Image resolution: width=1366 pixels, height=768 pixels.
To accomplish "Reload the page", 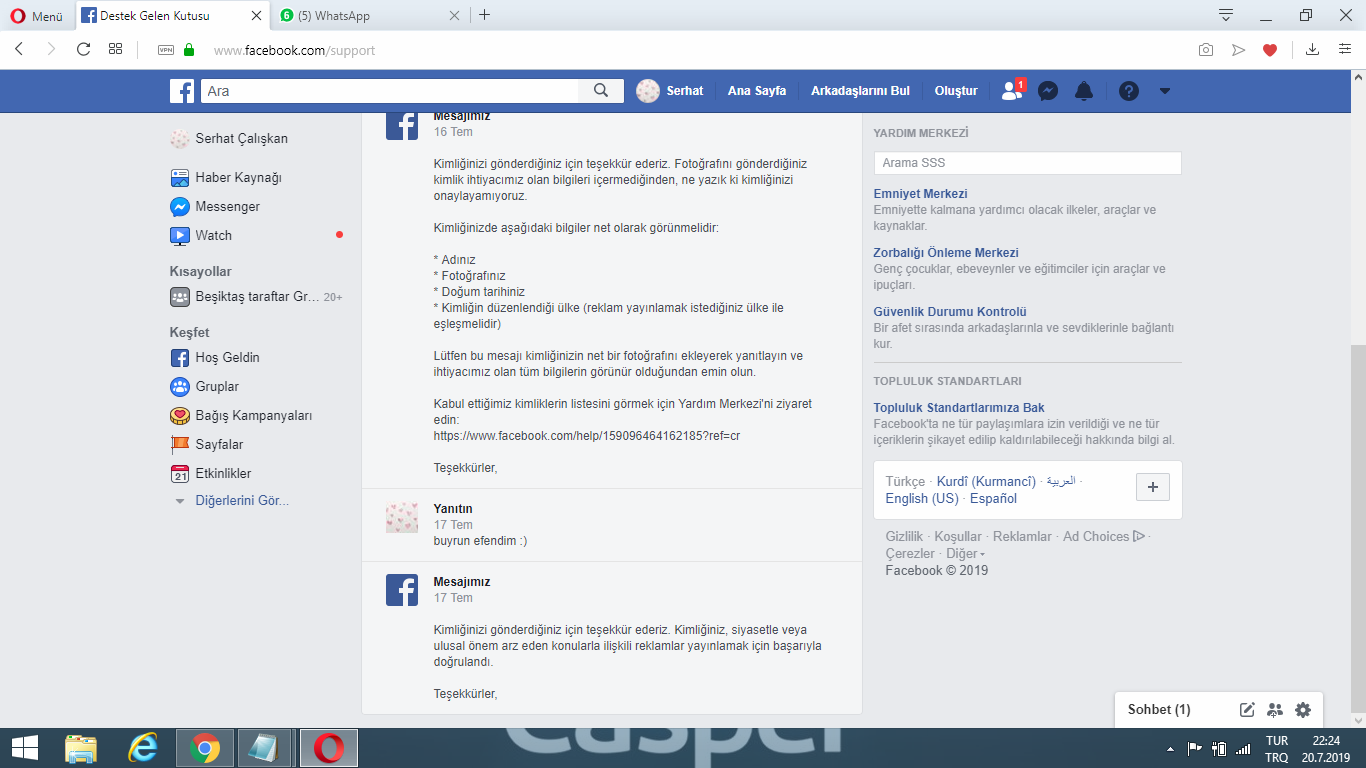I will [84, 50].
